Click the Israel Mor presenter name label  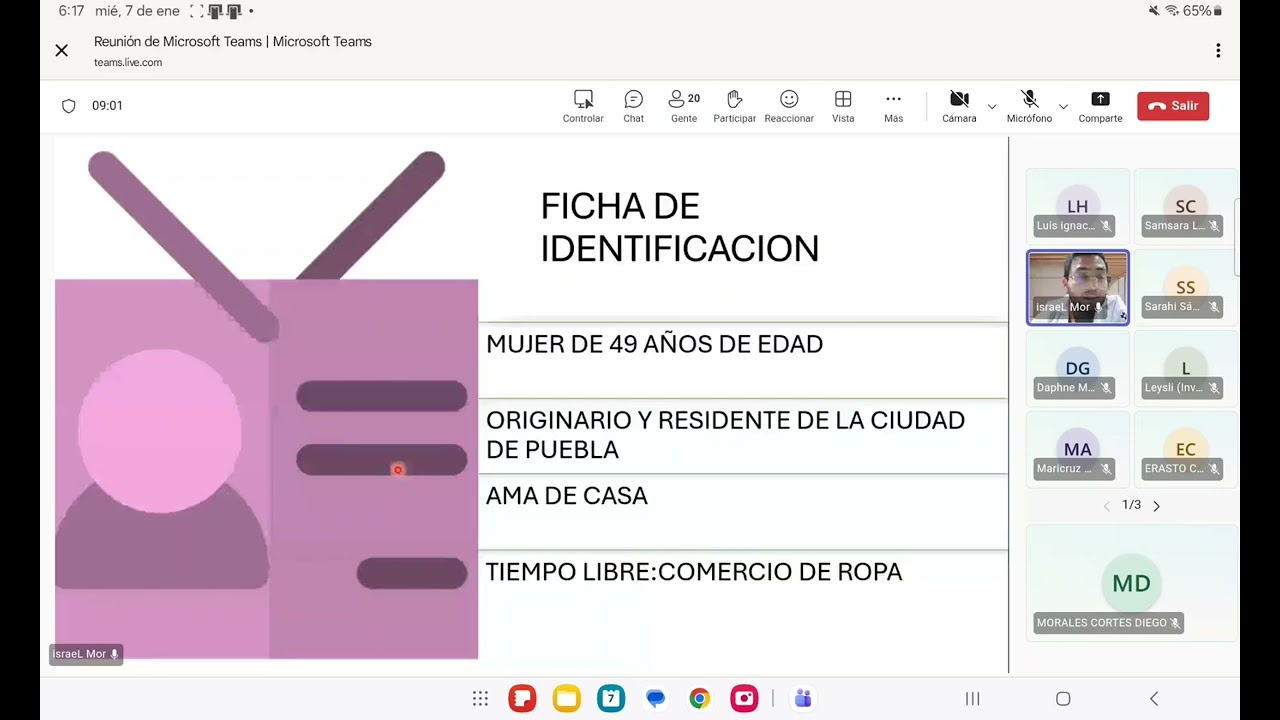pyautogui.click(x=86, y=654)
